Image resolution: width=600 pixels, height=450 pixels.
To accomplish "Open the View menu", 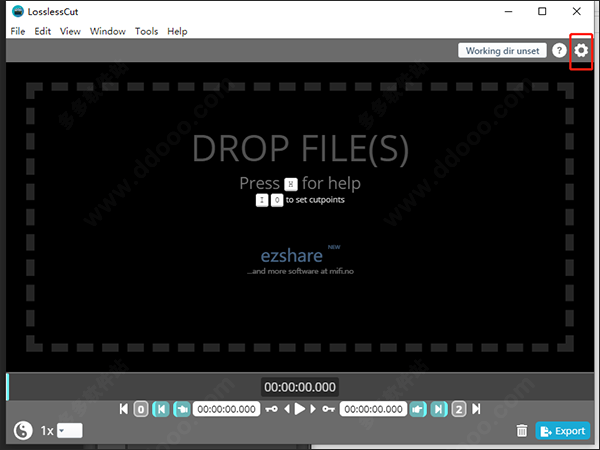I will 70,31.
